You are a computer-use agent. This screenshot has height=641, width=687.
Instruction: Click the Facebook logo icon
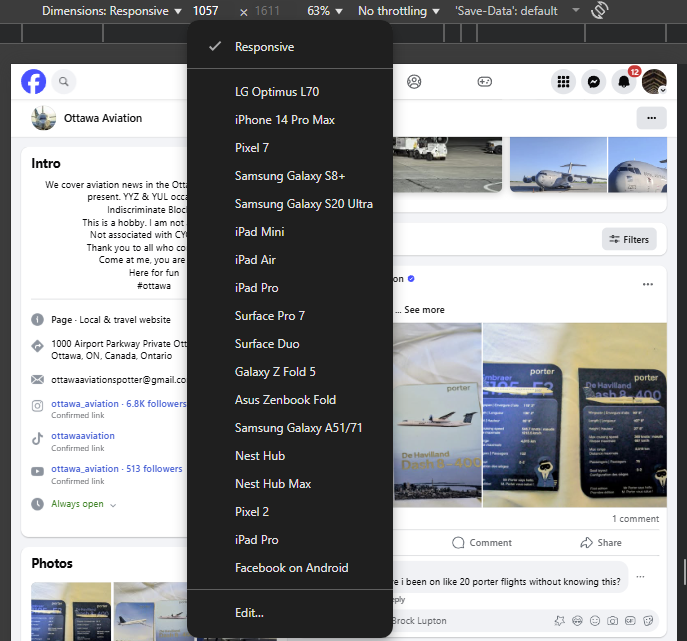click(33, 81)
